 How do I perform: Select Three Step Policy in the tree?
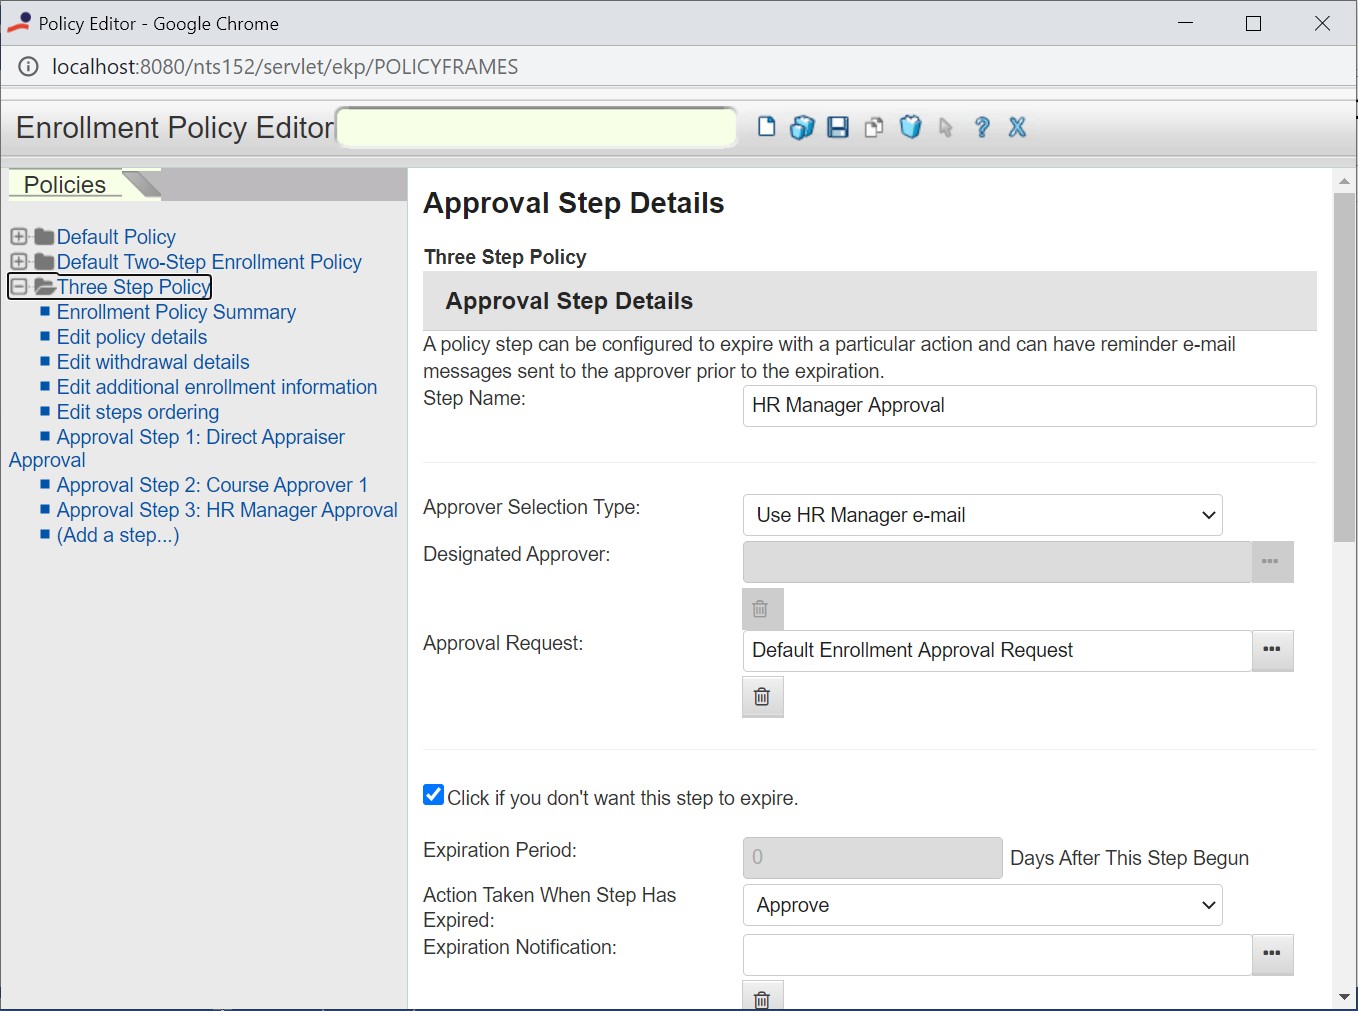134,287
